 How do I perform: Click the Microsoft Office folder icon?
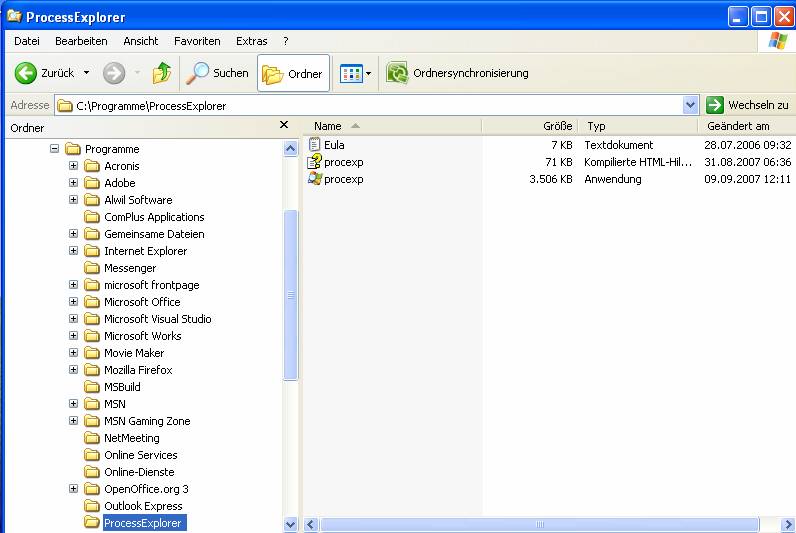[92, 302]
